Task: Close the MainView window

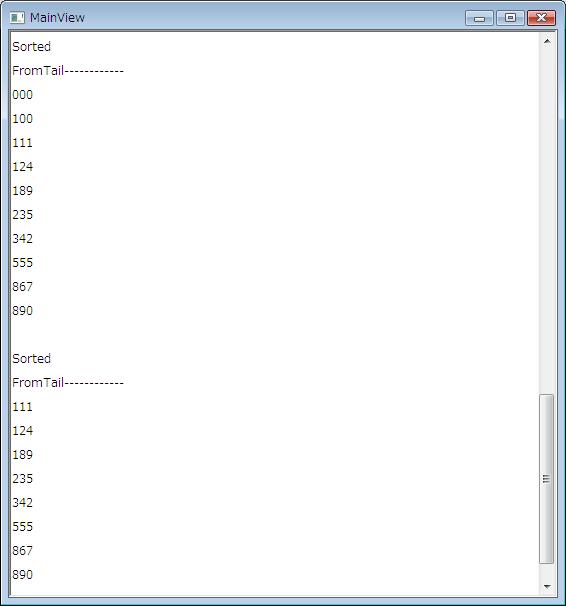Action: [541, 18]
